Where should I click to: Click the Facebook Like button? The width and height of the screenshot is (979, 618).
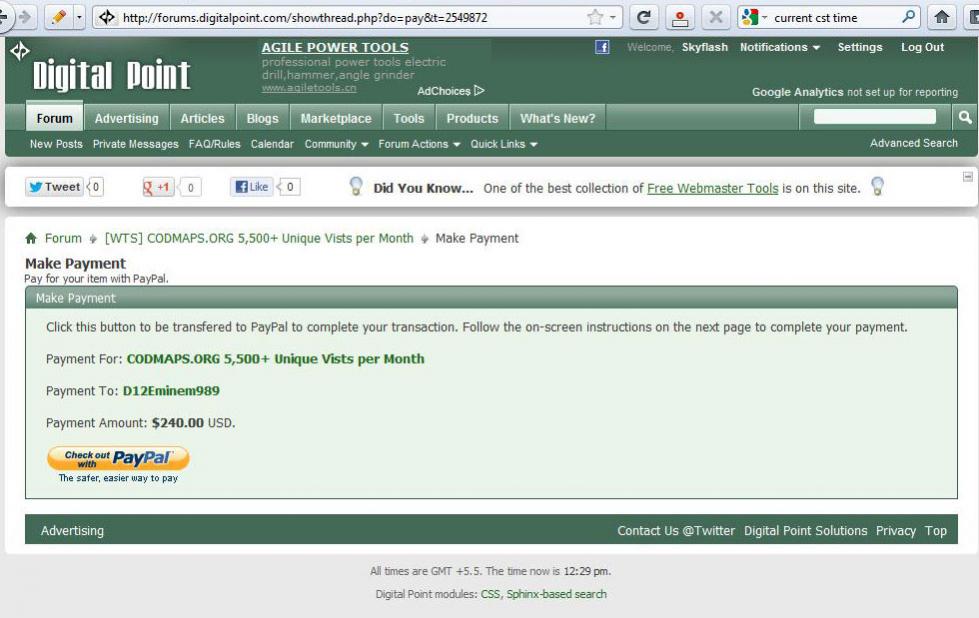(x=252, y=187)
